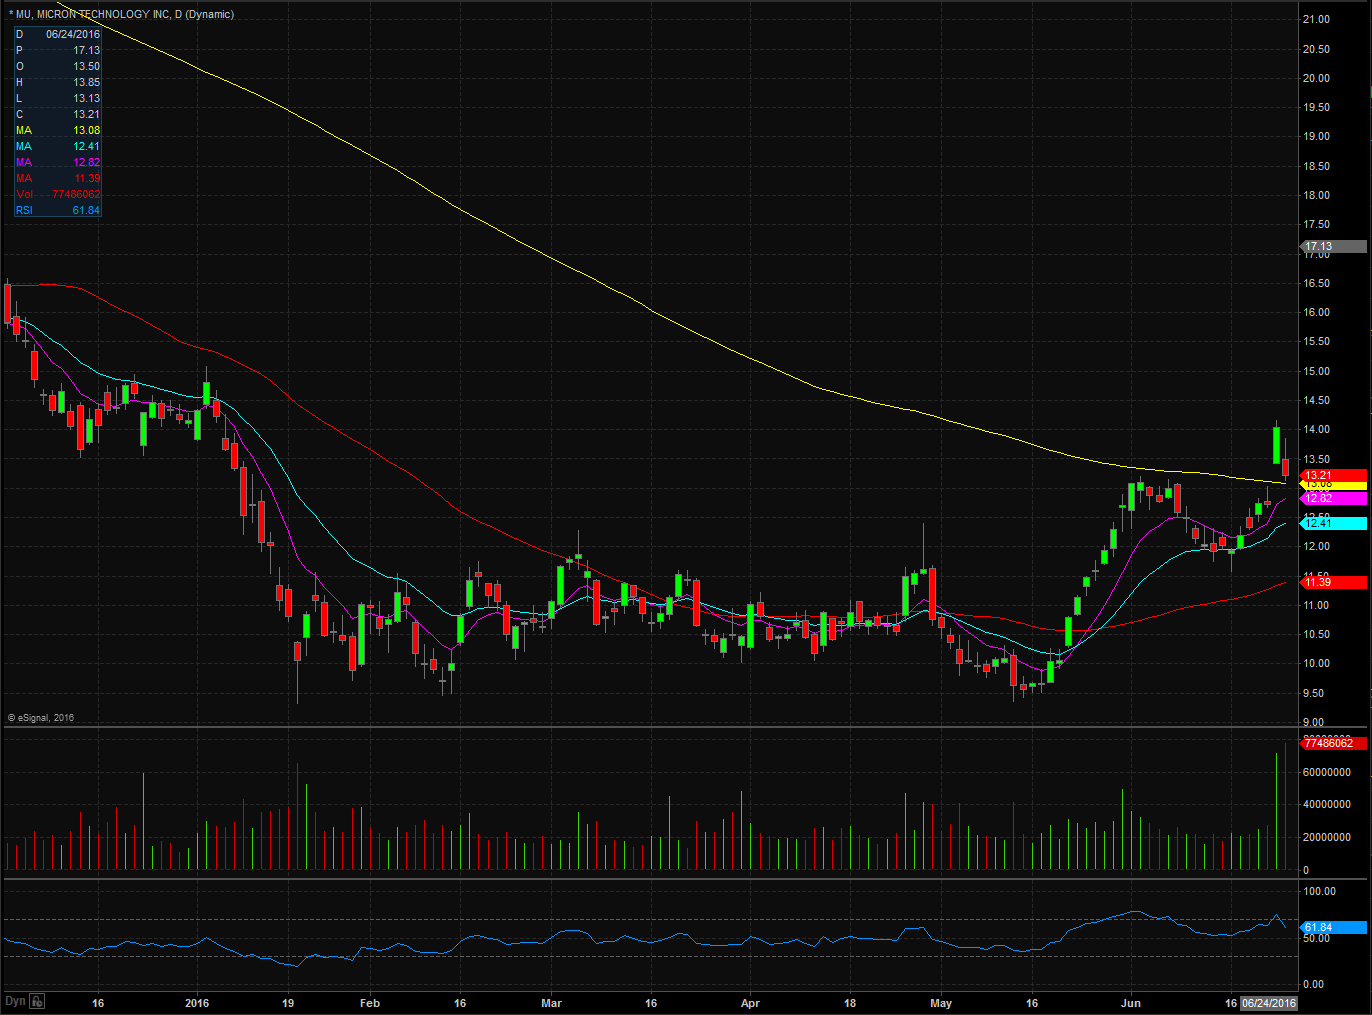
Task: Click the gray 17.13 marker on the price axis
Action: tap(1334, 246)
